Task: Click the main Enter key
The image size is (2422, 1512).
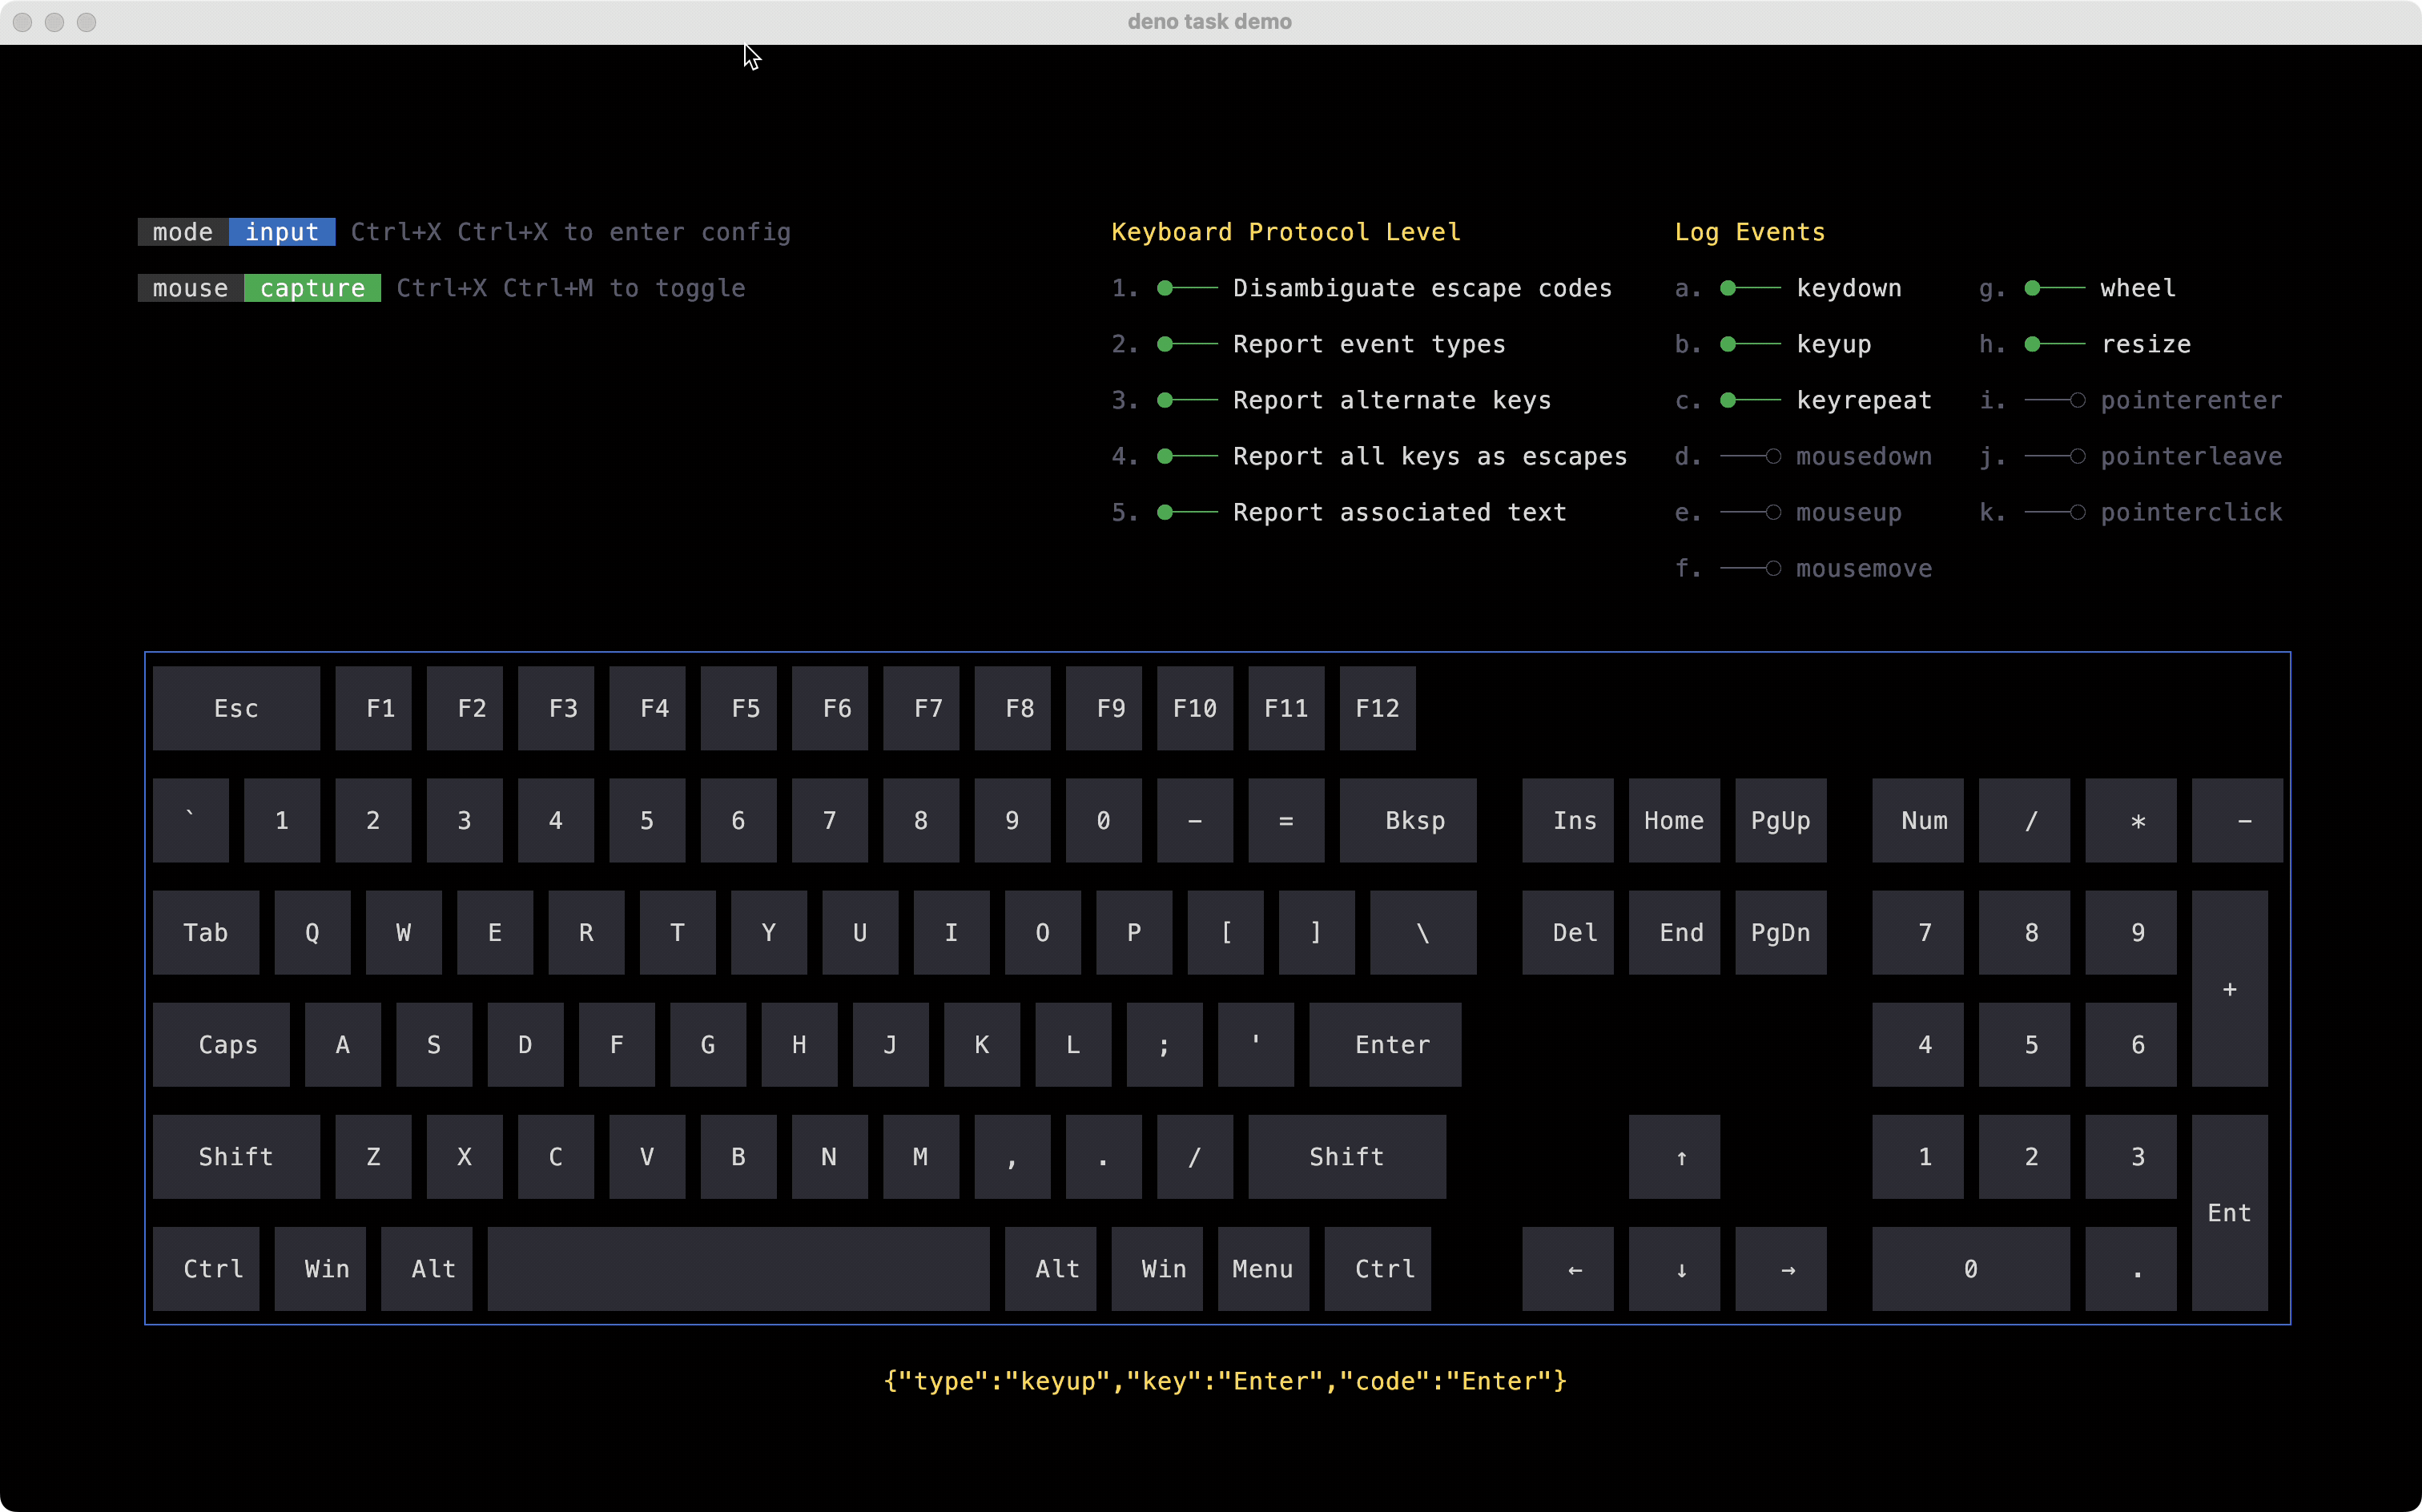Action: point(1385,1044)
